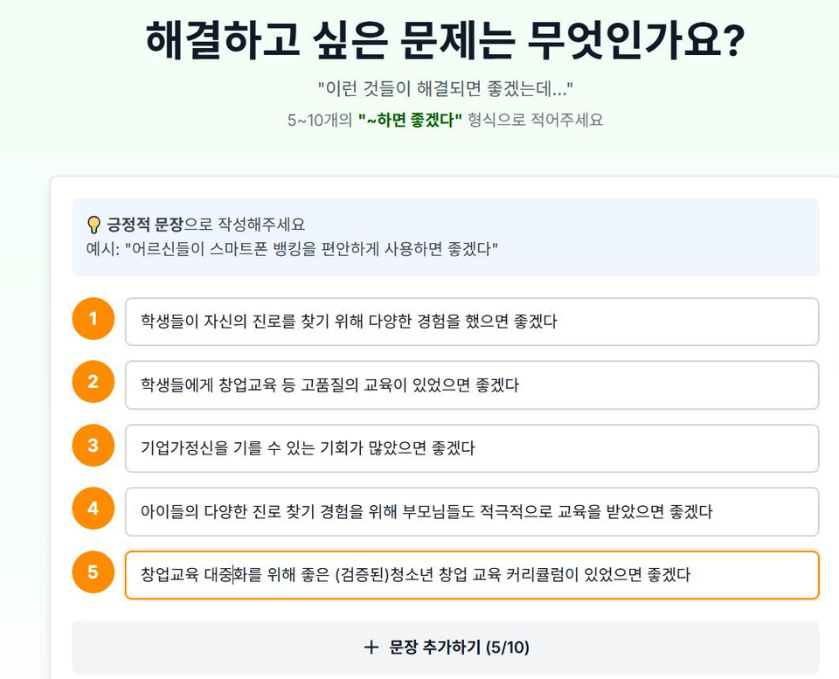
Task: Focus the first sentence field about 진로 경험
Action: click(471, 322)
